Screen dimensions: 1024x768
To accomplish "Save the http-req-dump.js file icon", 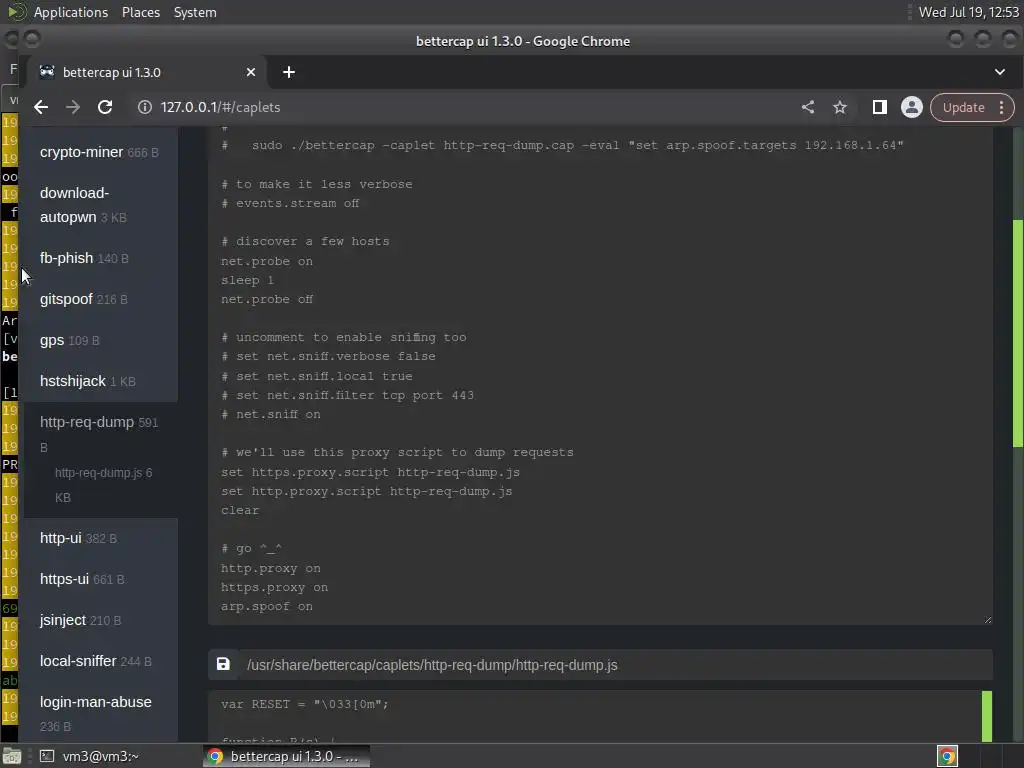I will pos(223,664).
